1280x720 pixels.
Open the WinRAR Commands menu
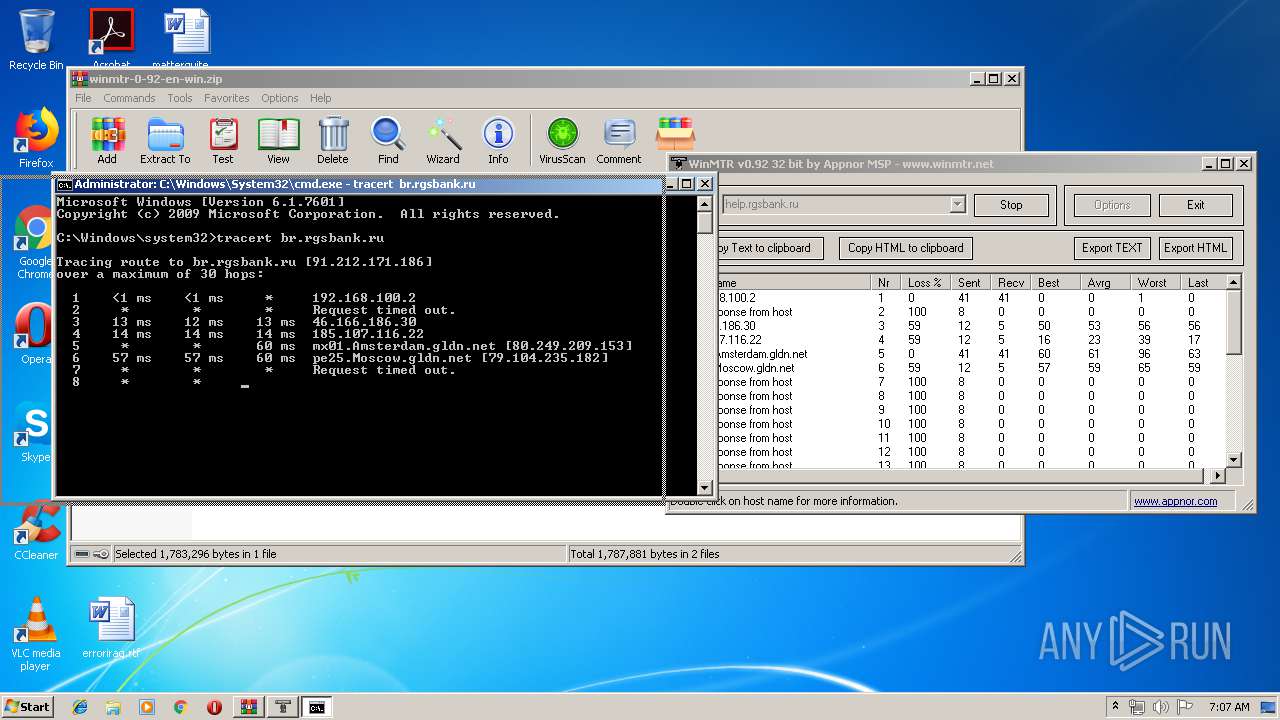click(129, 98)
